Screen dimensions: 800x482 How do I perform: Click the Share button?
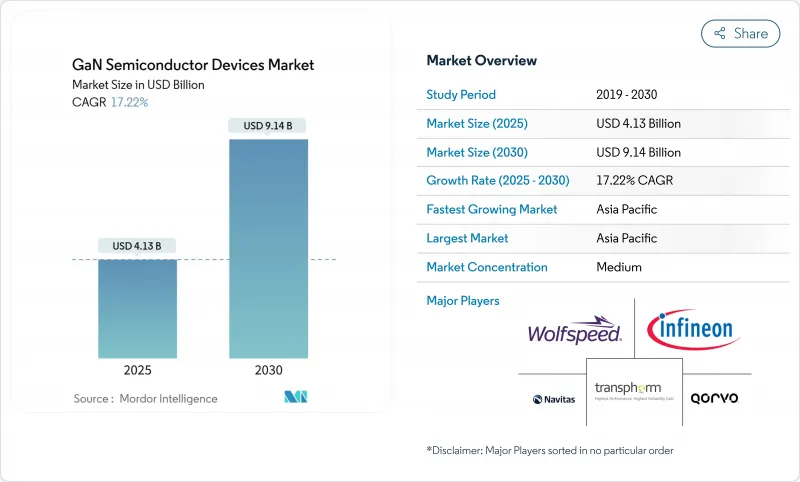coord(740,33)
